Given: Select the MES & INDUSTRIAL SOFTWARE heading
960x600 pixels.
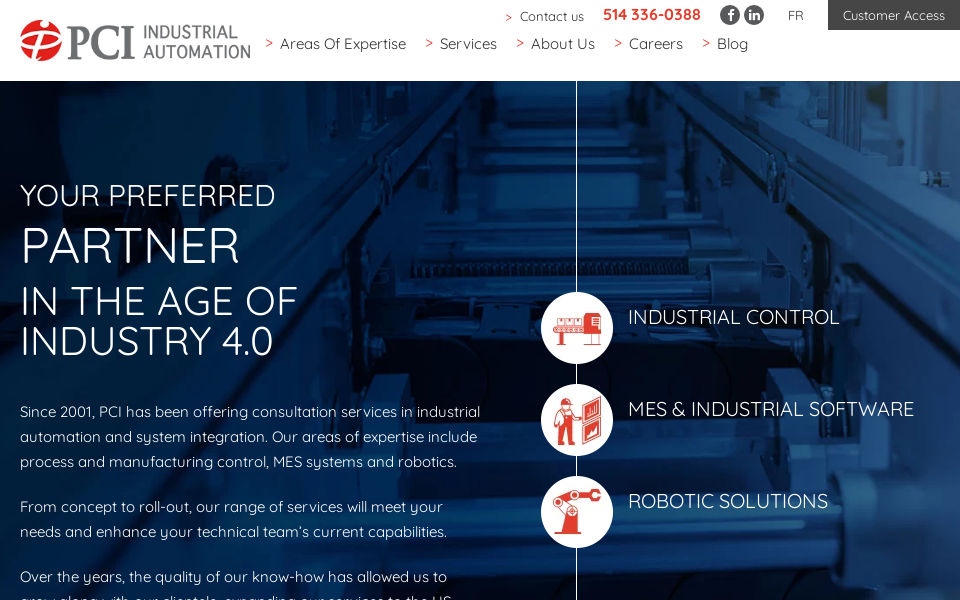Looking at the screenshot, I should [x=770, y=409].
